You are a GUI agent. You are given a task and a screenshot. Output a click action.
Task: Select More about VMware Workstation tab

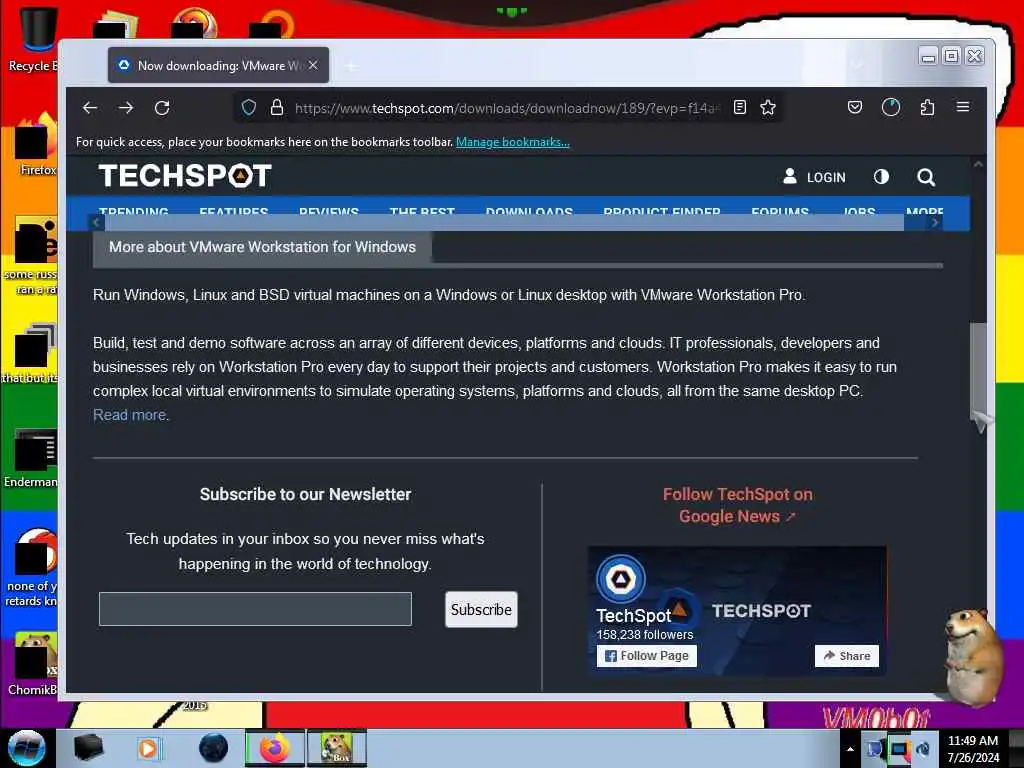[x=262, y=247]
